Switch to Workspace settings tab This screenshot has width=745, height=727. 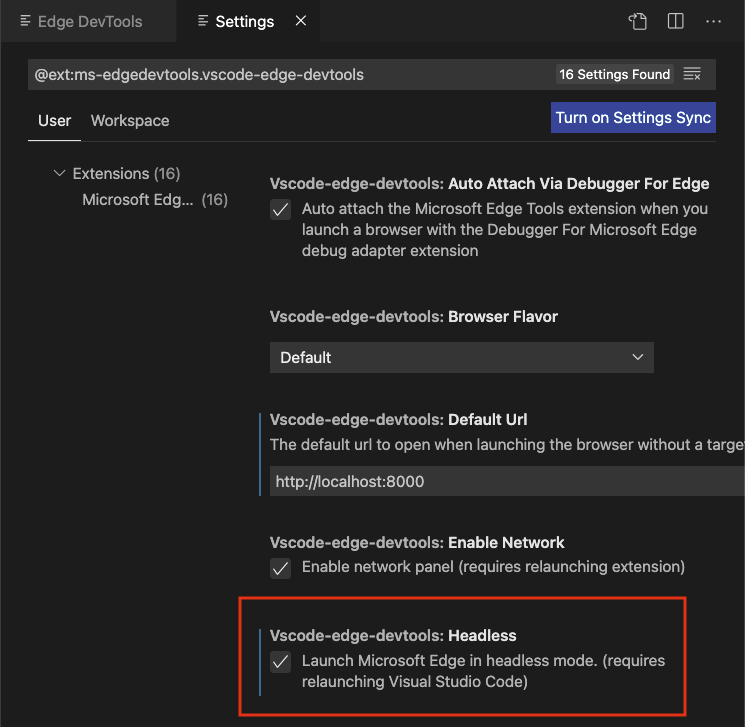[x=130, y=121]
